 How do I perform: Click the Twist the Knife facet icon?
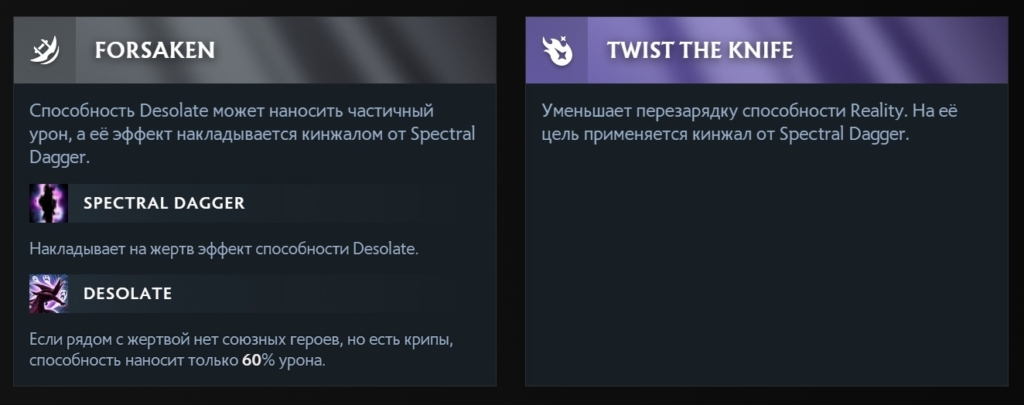click(x=558, y=49)
